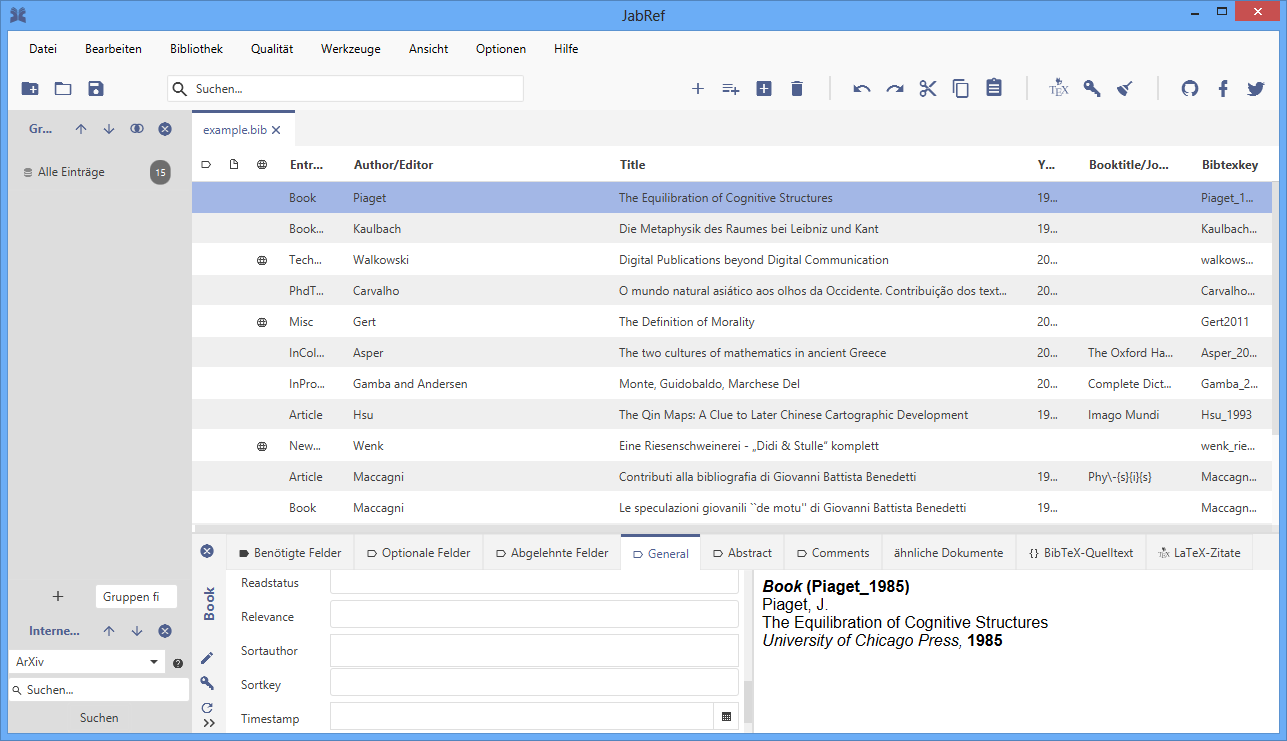Add a new entry with the plus icon

click(698, 88)
